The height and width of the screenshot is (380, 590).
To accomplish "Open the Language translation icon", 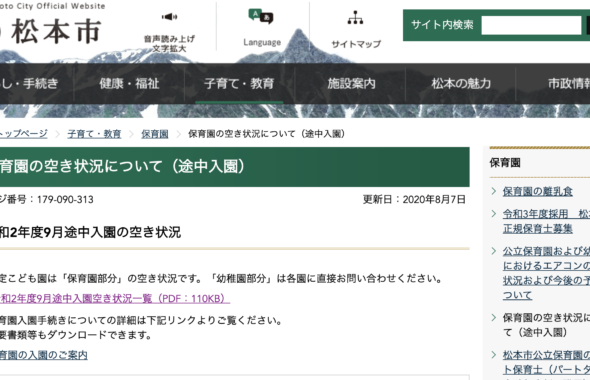I will [261, 17].
